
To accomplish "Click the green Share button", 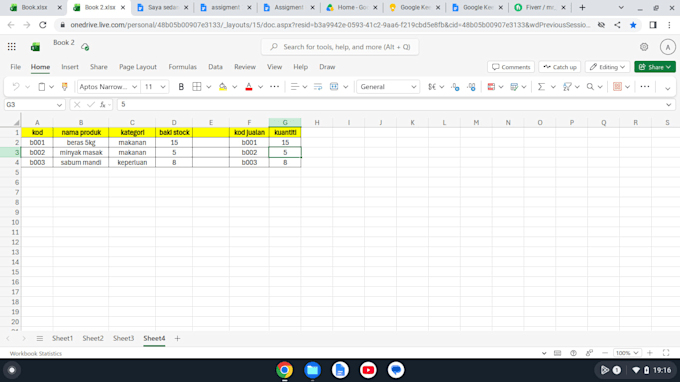I will (x=655, y=67).
